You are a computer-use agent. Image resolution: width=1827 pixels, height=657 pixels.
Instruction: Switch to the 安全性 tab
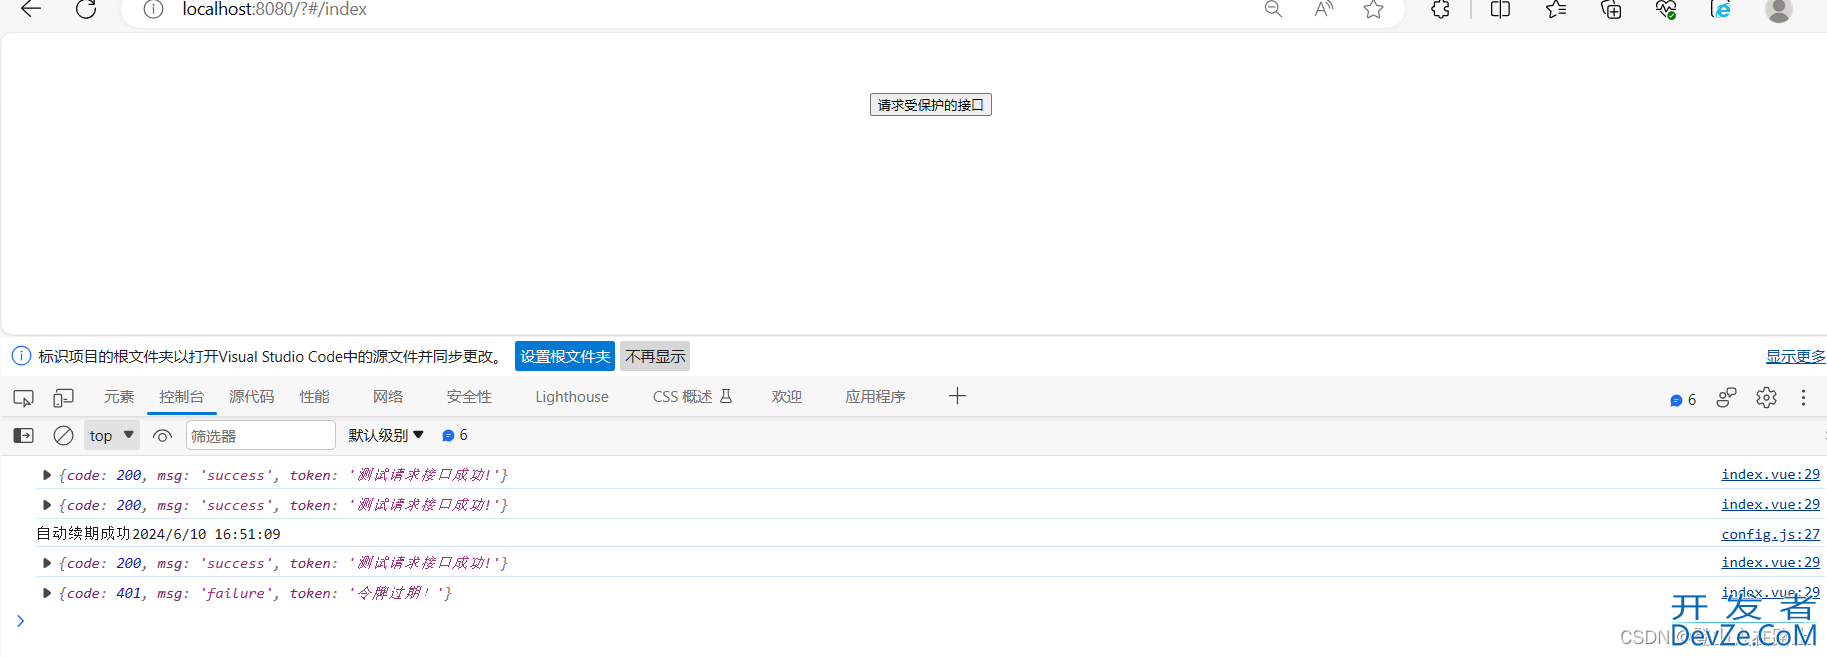pos(469,397)
